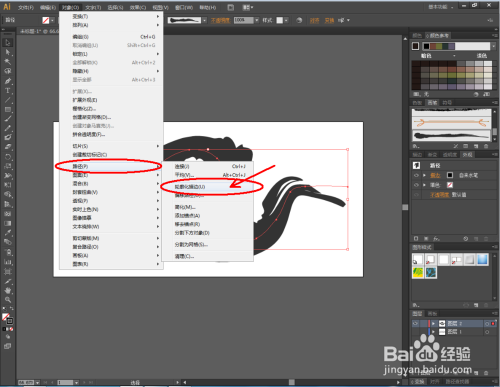Choose 扩展外观(E) in the Object menu
The image size is (500, 387).
click(x=85, y=100)
